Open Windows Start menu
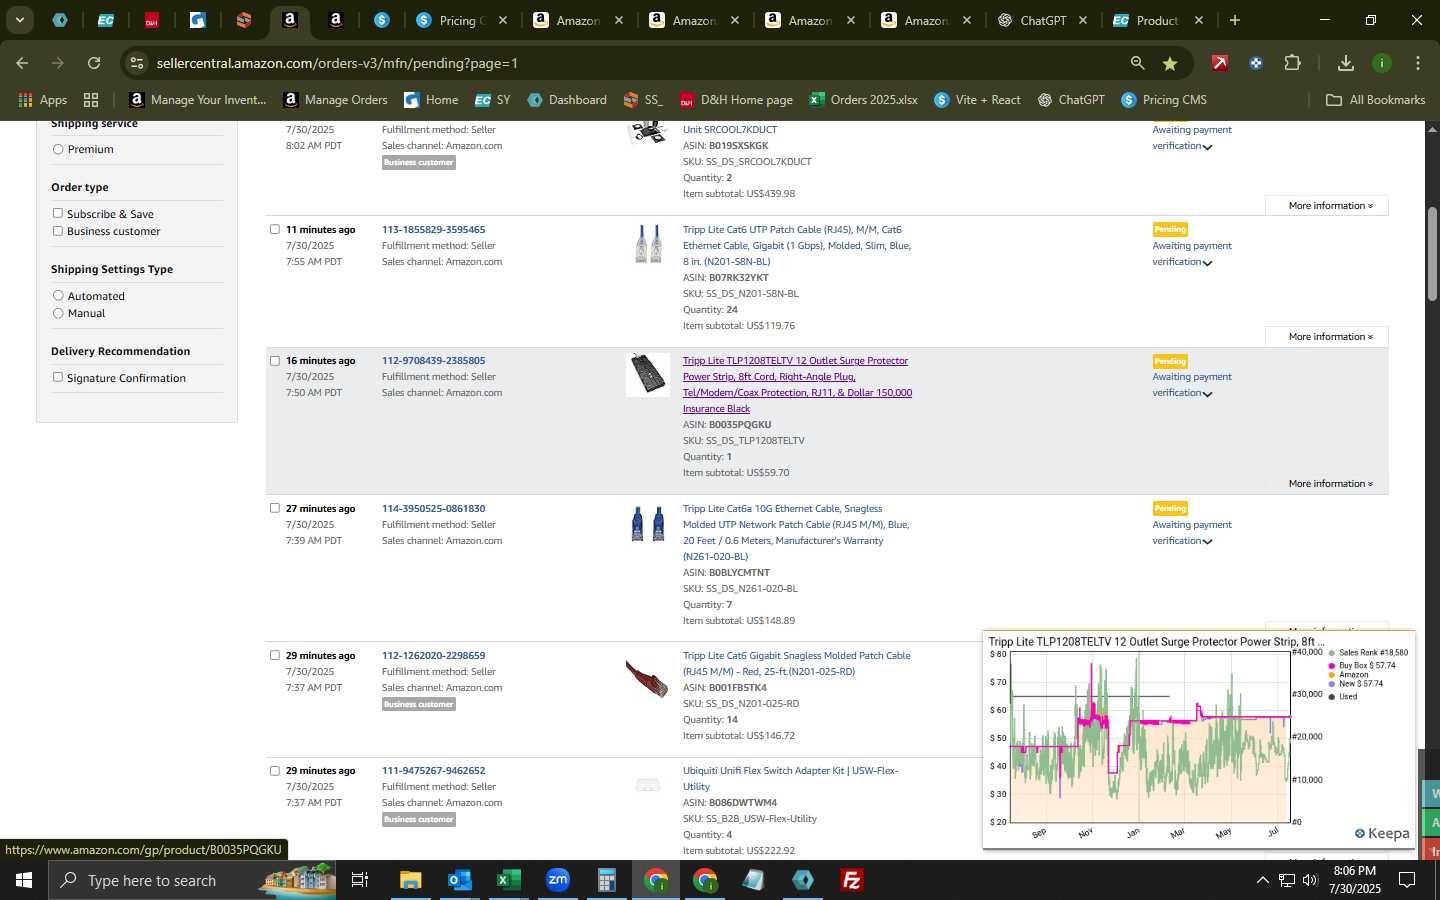This screenshot has height=900, width=1440. (x=24, y=880)
